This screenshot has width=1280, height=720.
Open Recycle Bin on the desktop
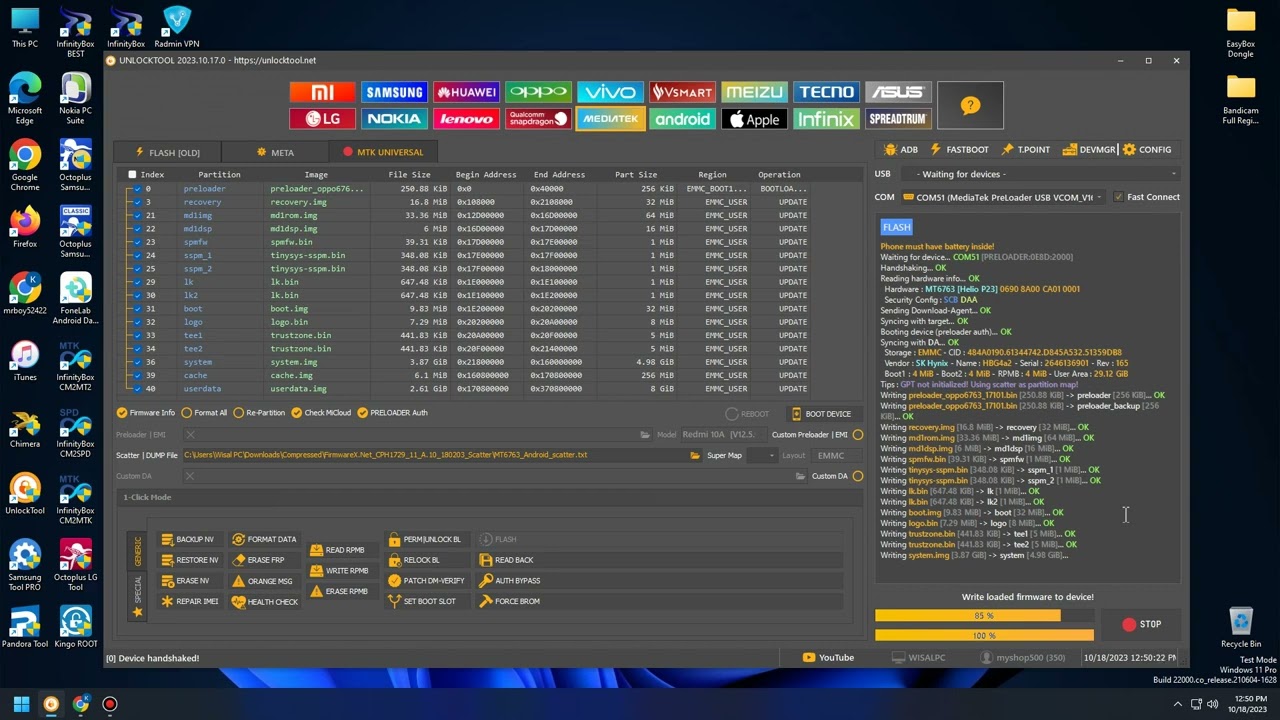click(x=1241, y=628)
